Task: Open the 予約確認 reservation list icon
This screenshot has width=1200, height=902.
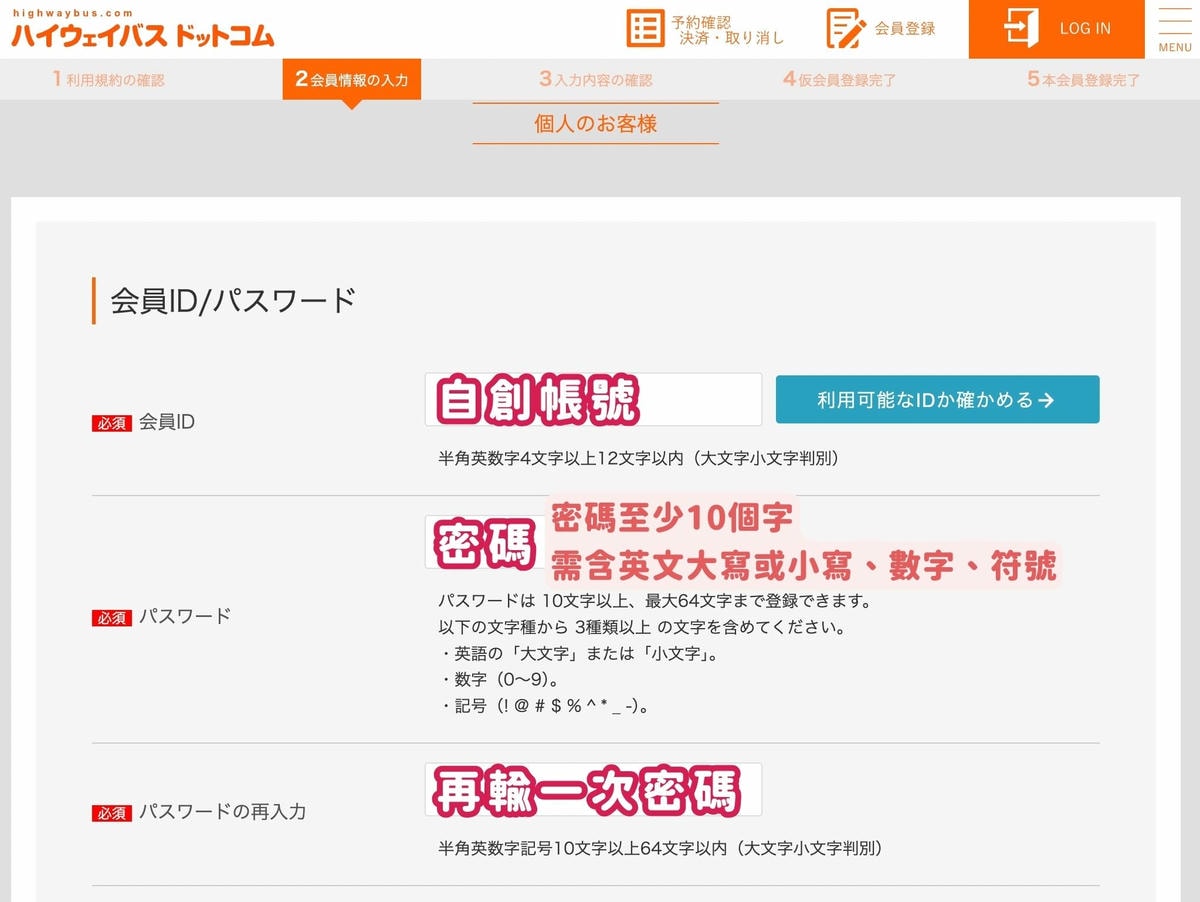Action: click(645, 28)
